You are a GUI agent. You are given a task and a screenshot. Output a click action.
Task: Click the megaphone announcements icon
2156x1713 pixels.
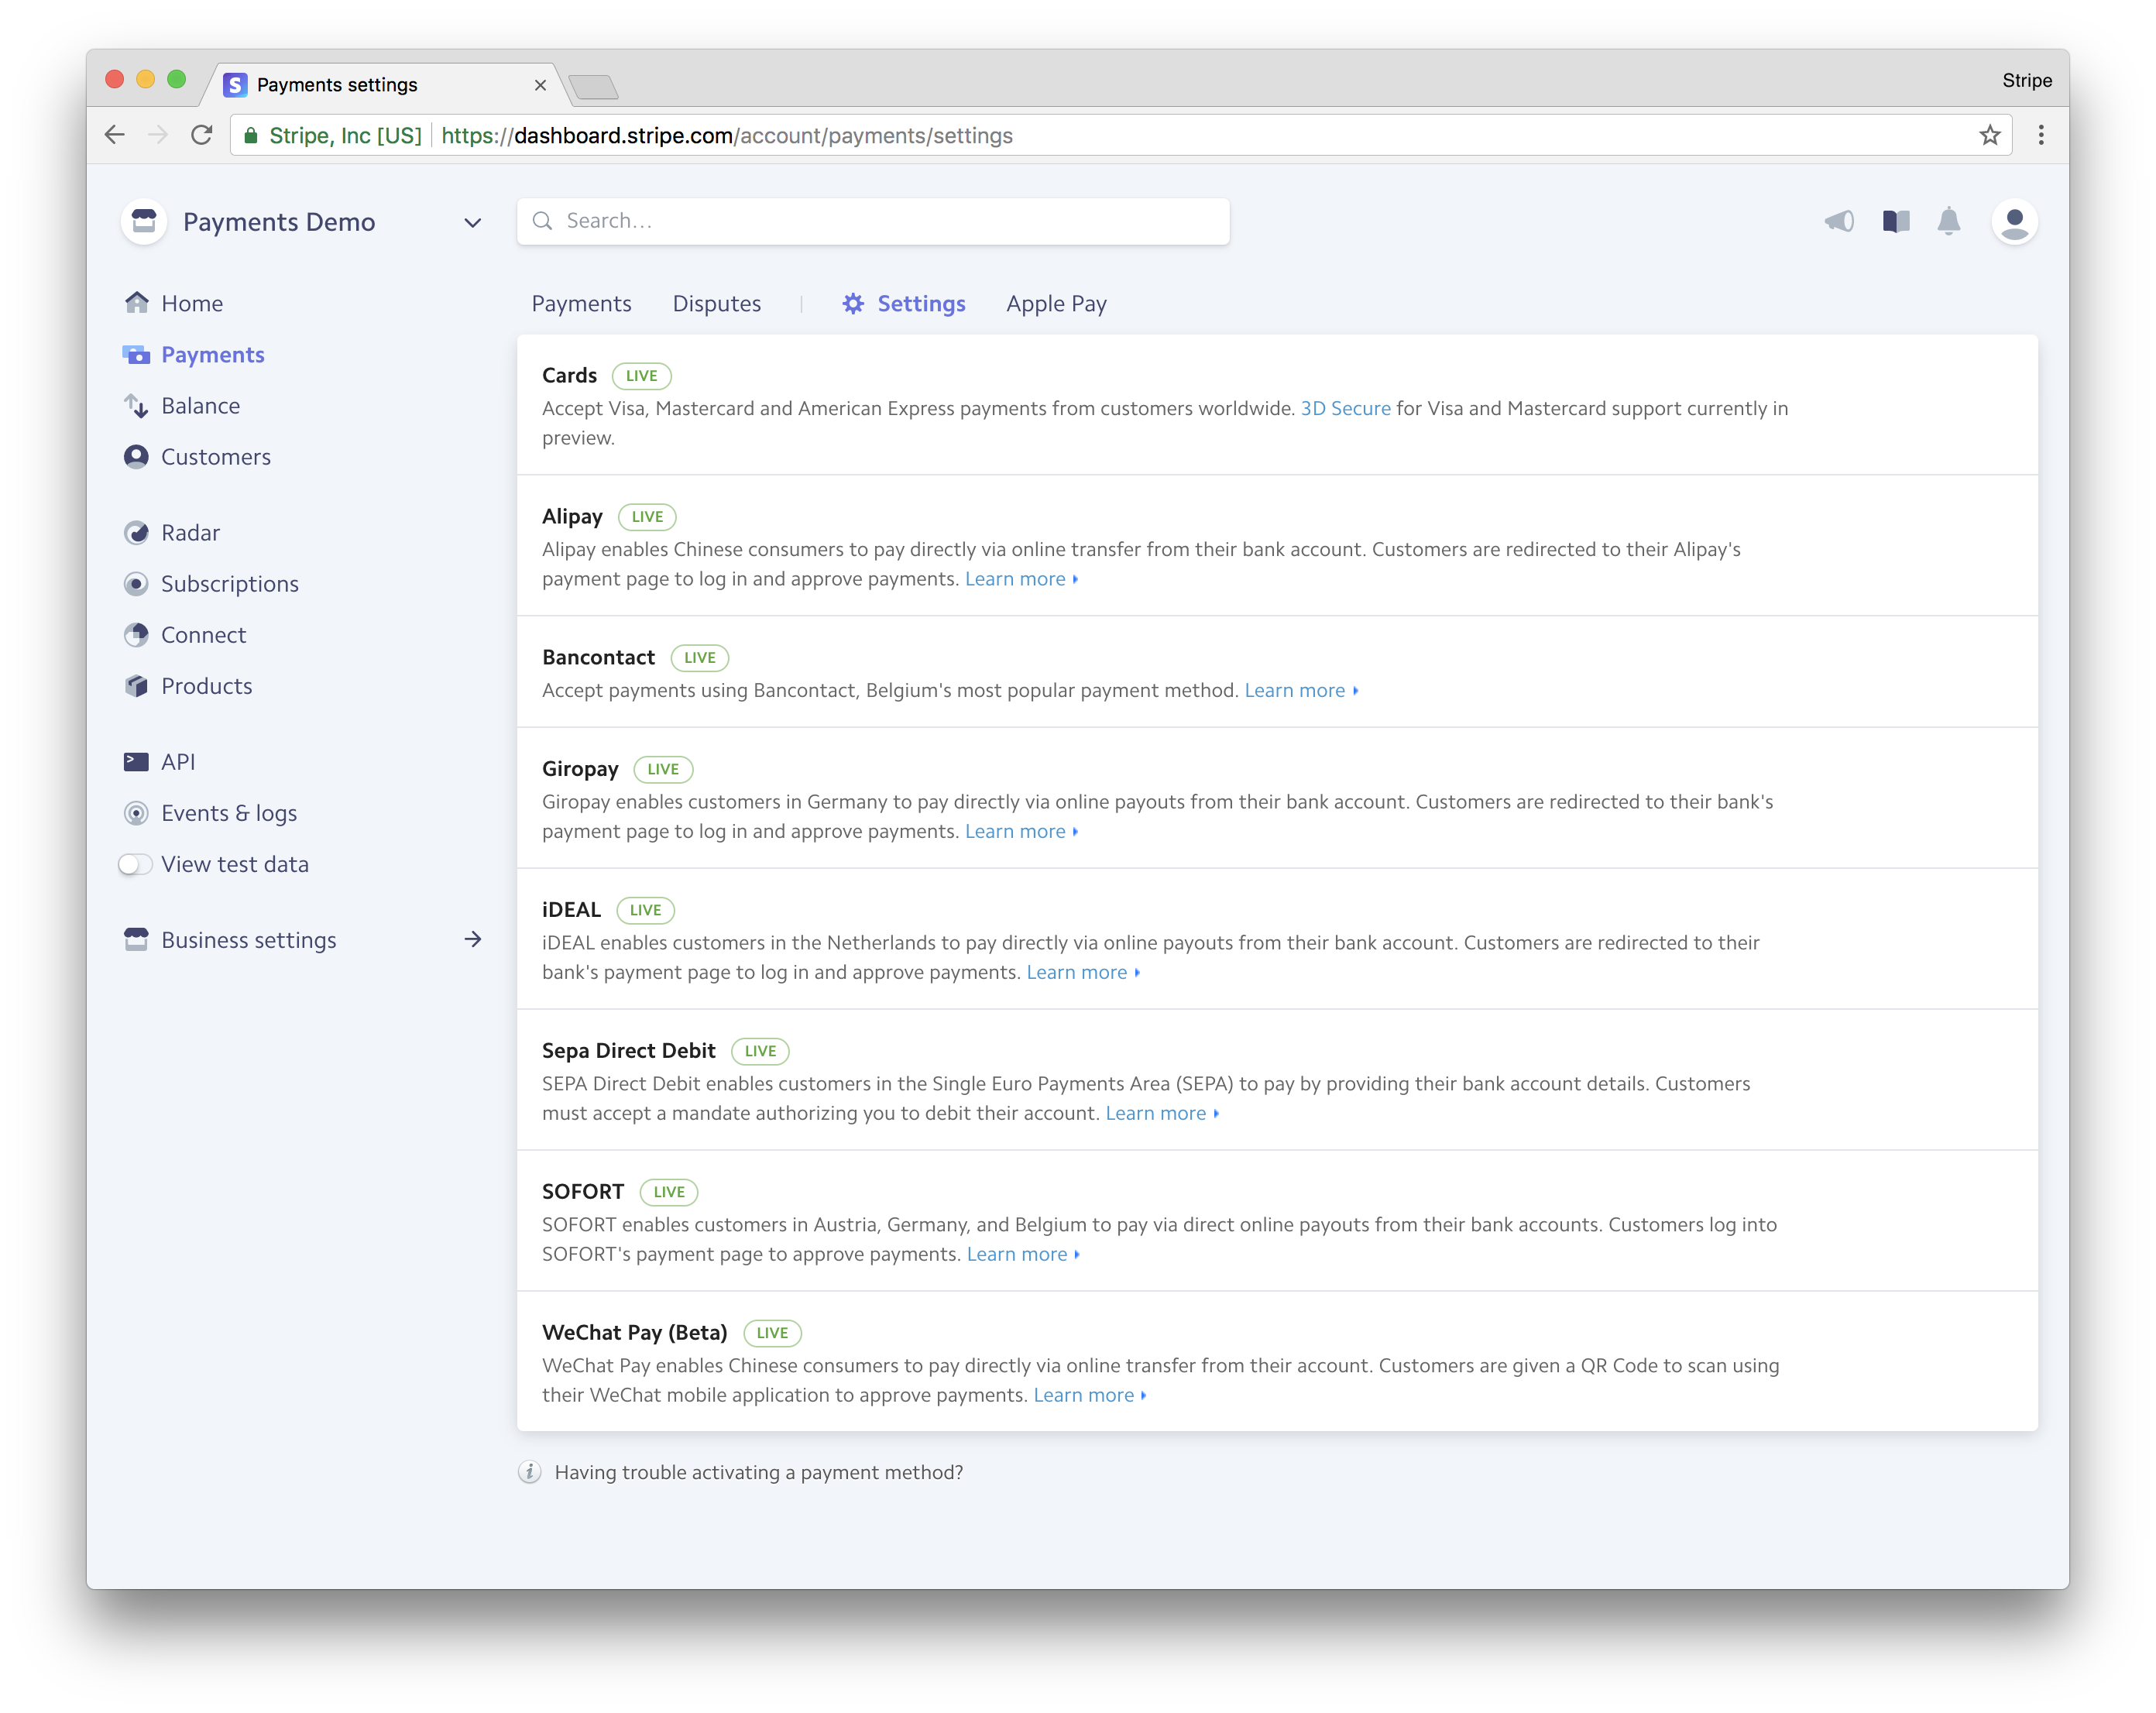(x=1839, y=221)
